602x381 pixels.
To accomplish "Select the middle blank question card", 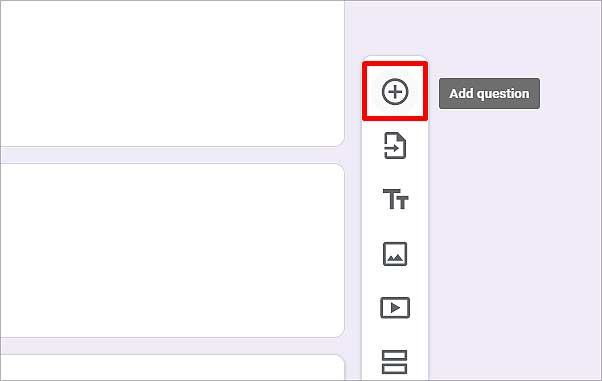I will tap(172, 250).
